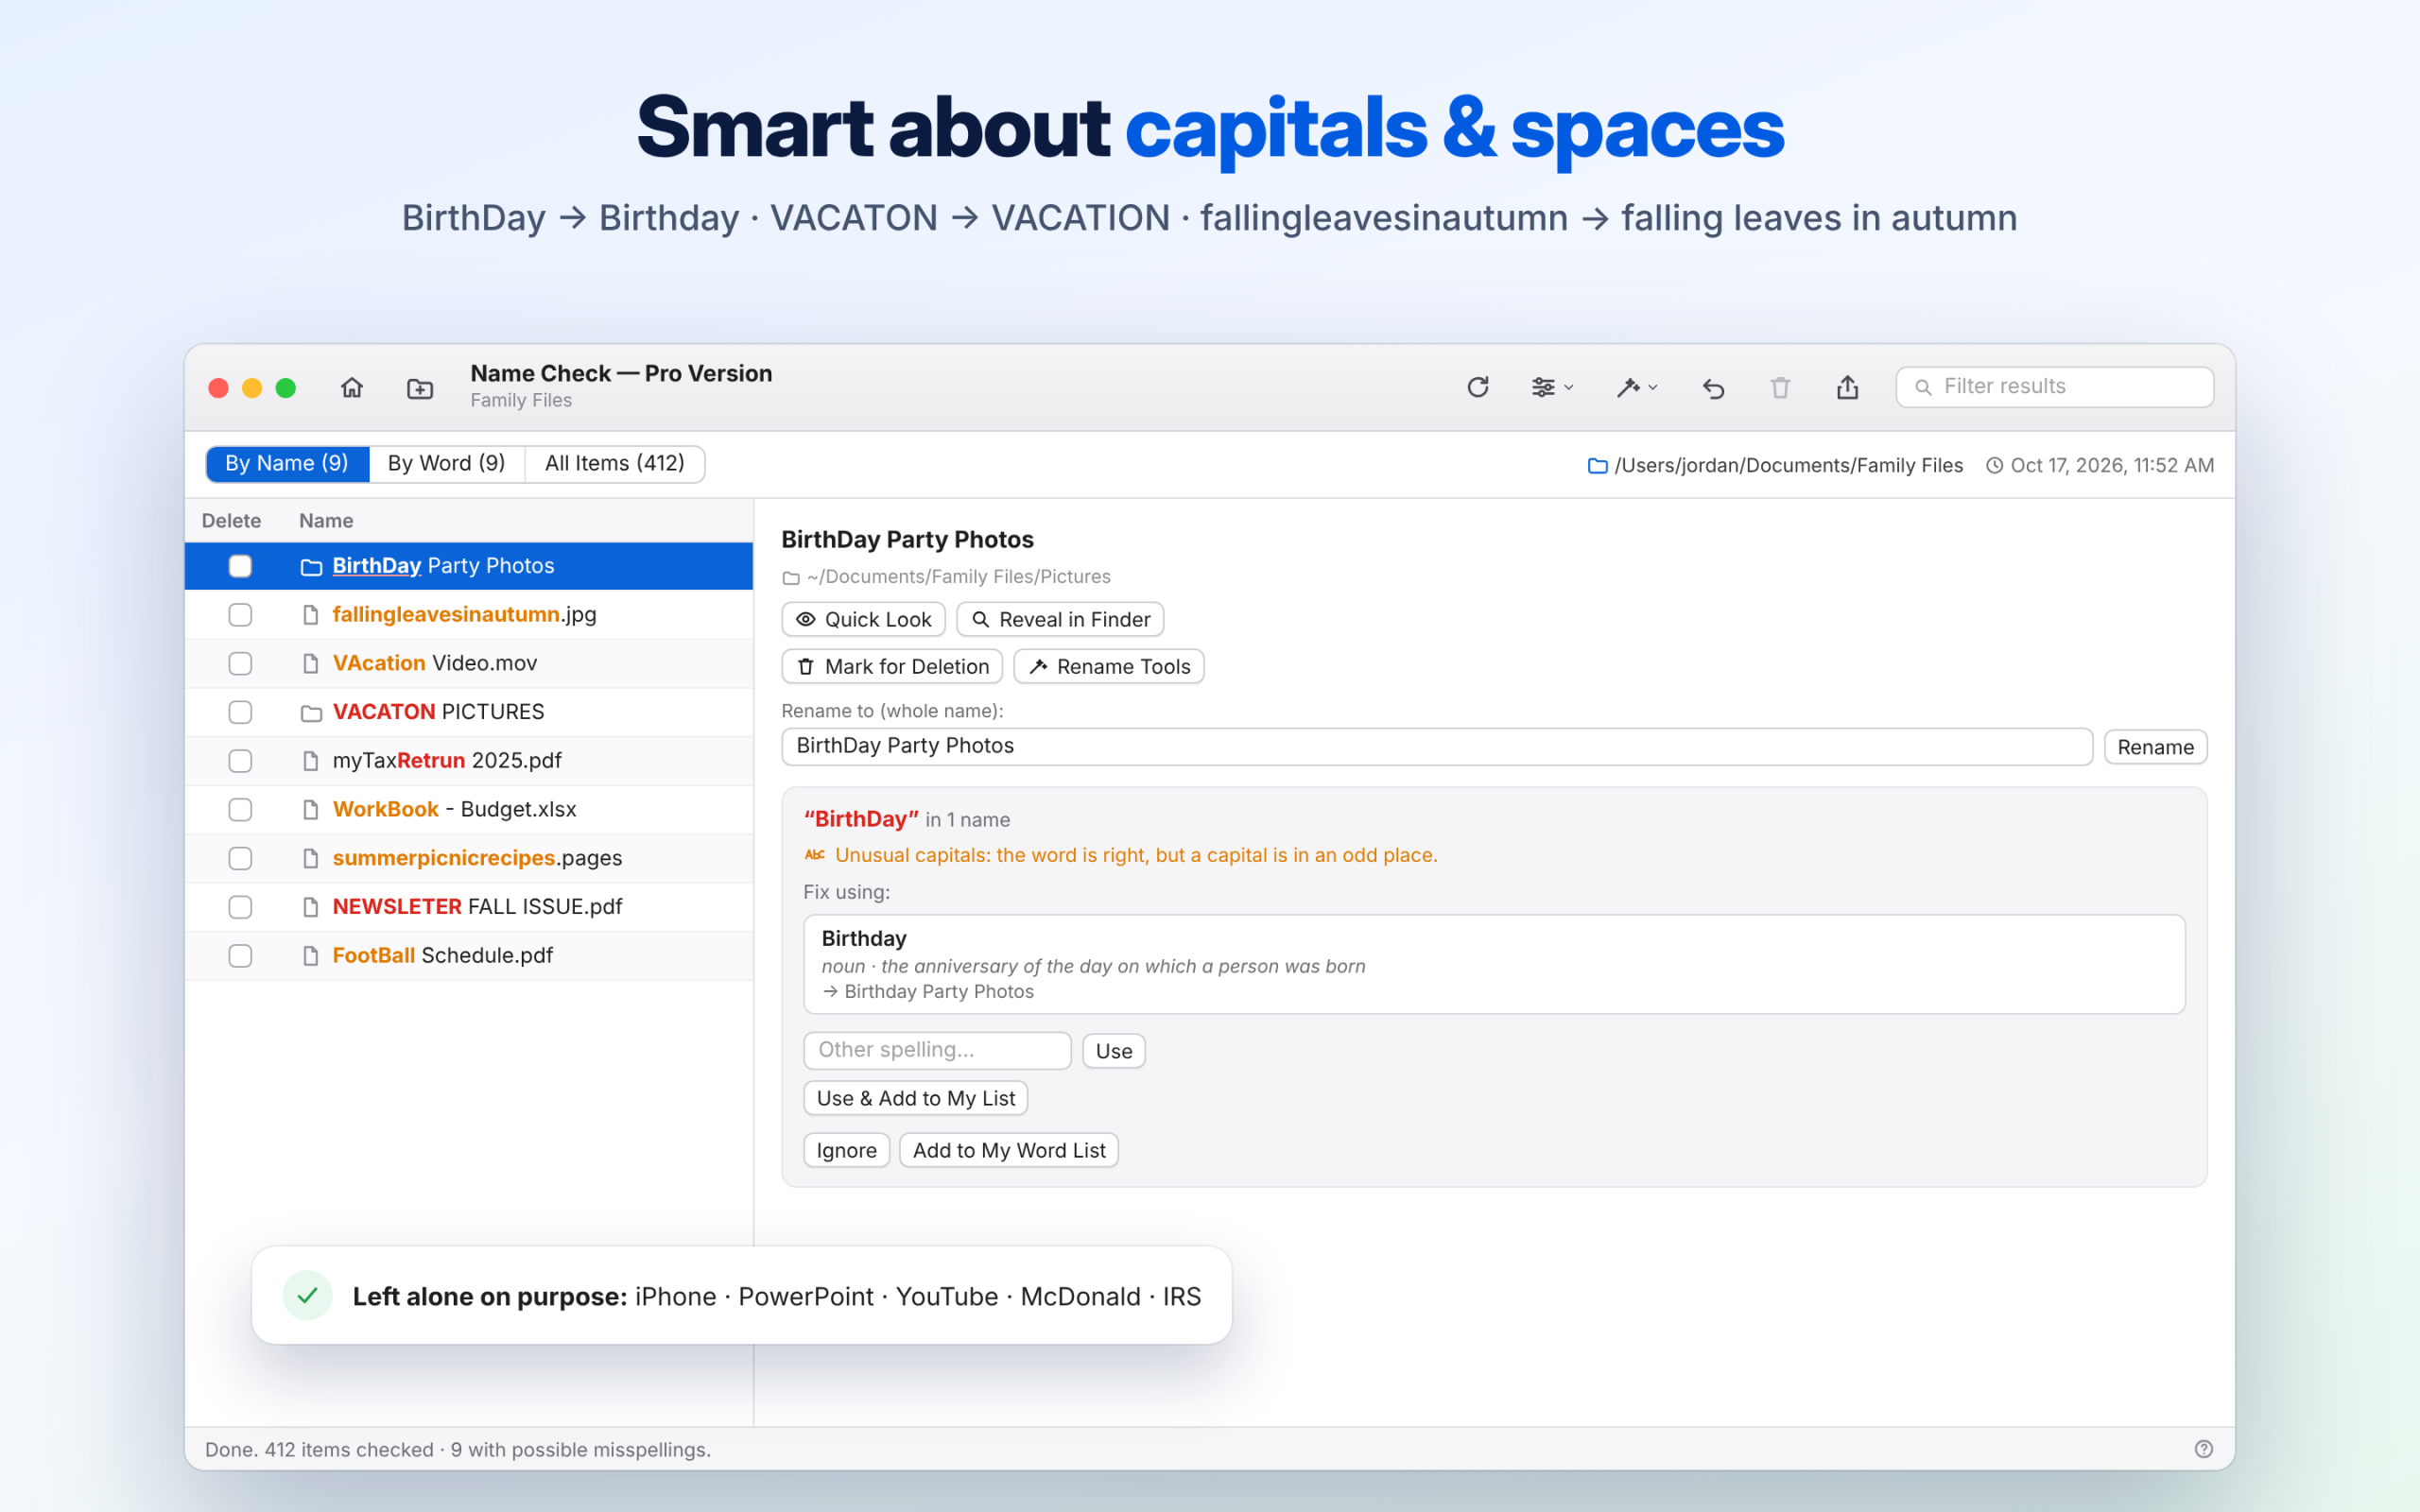Click the Filter results search field
This screenshot has height=1512, width=2420.
tap(2054, 387)
